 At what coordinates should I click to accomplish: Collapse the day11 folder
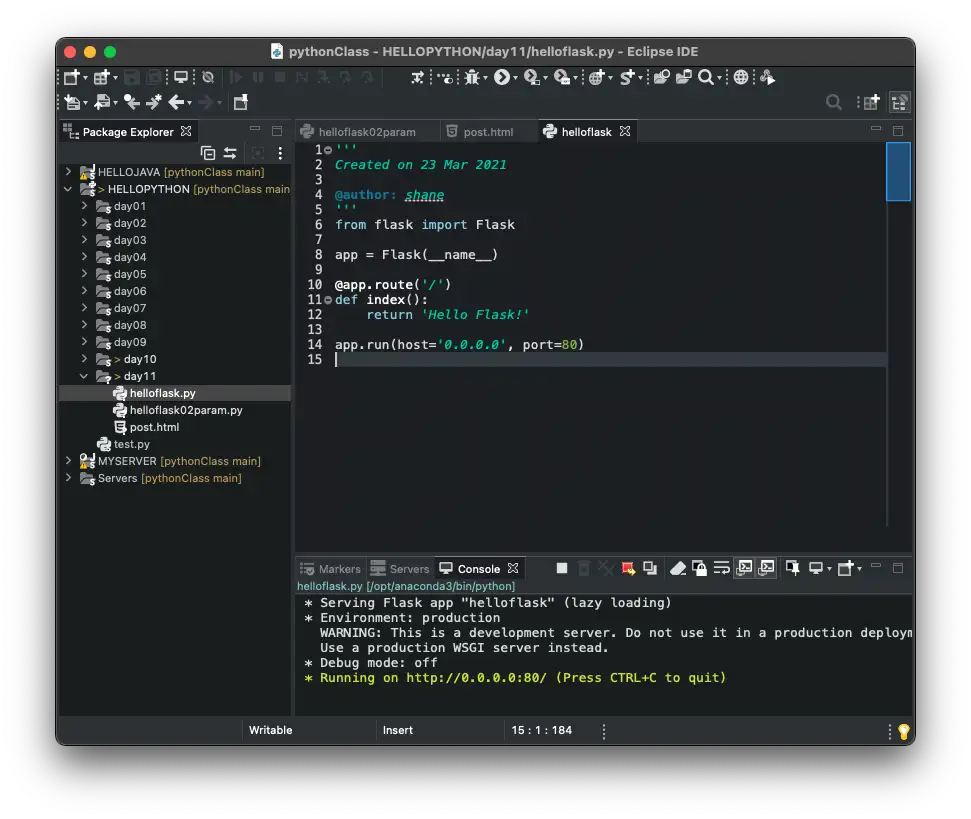[x=84, y=376]
